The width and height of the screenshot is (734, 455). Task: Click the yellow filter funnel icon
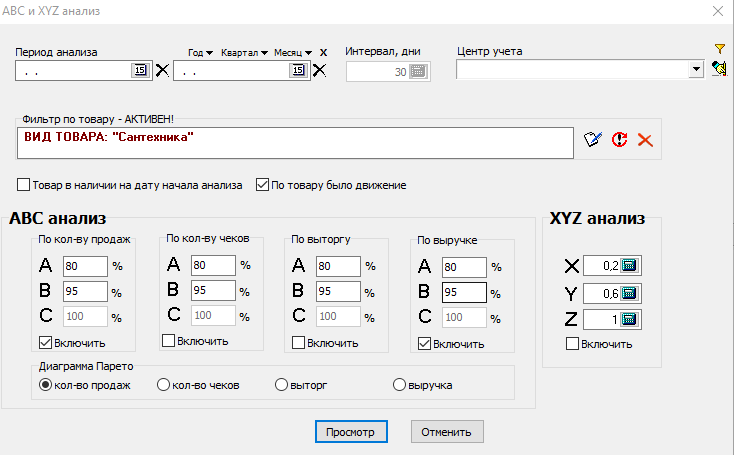click(719, 49)
